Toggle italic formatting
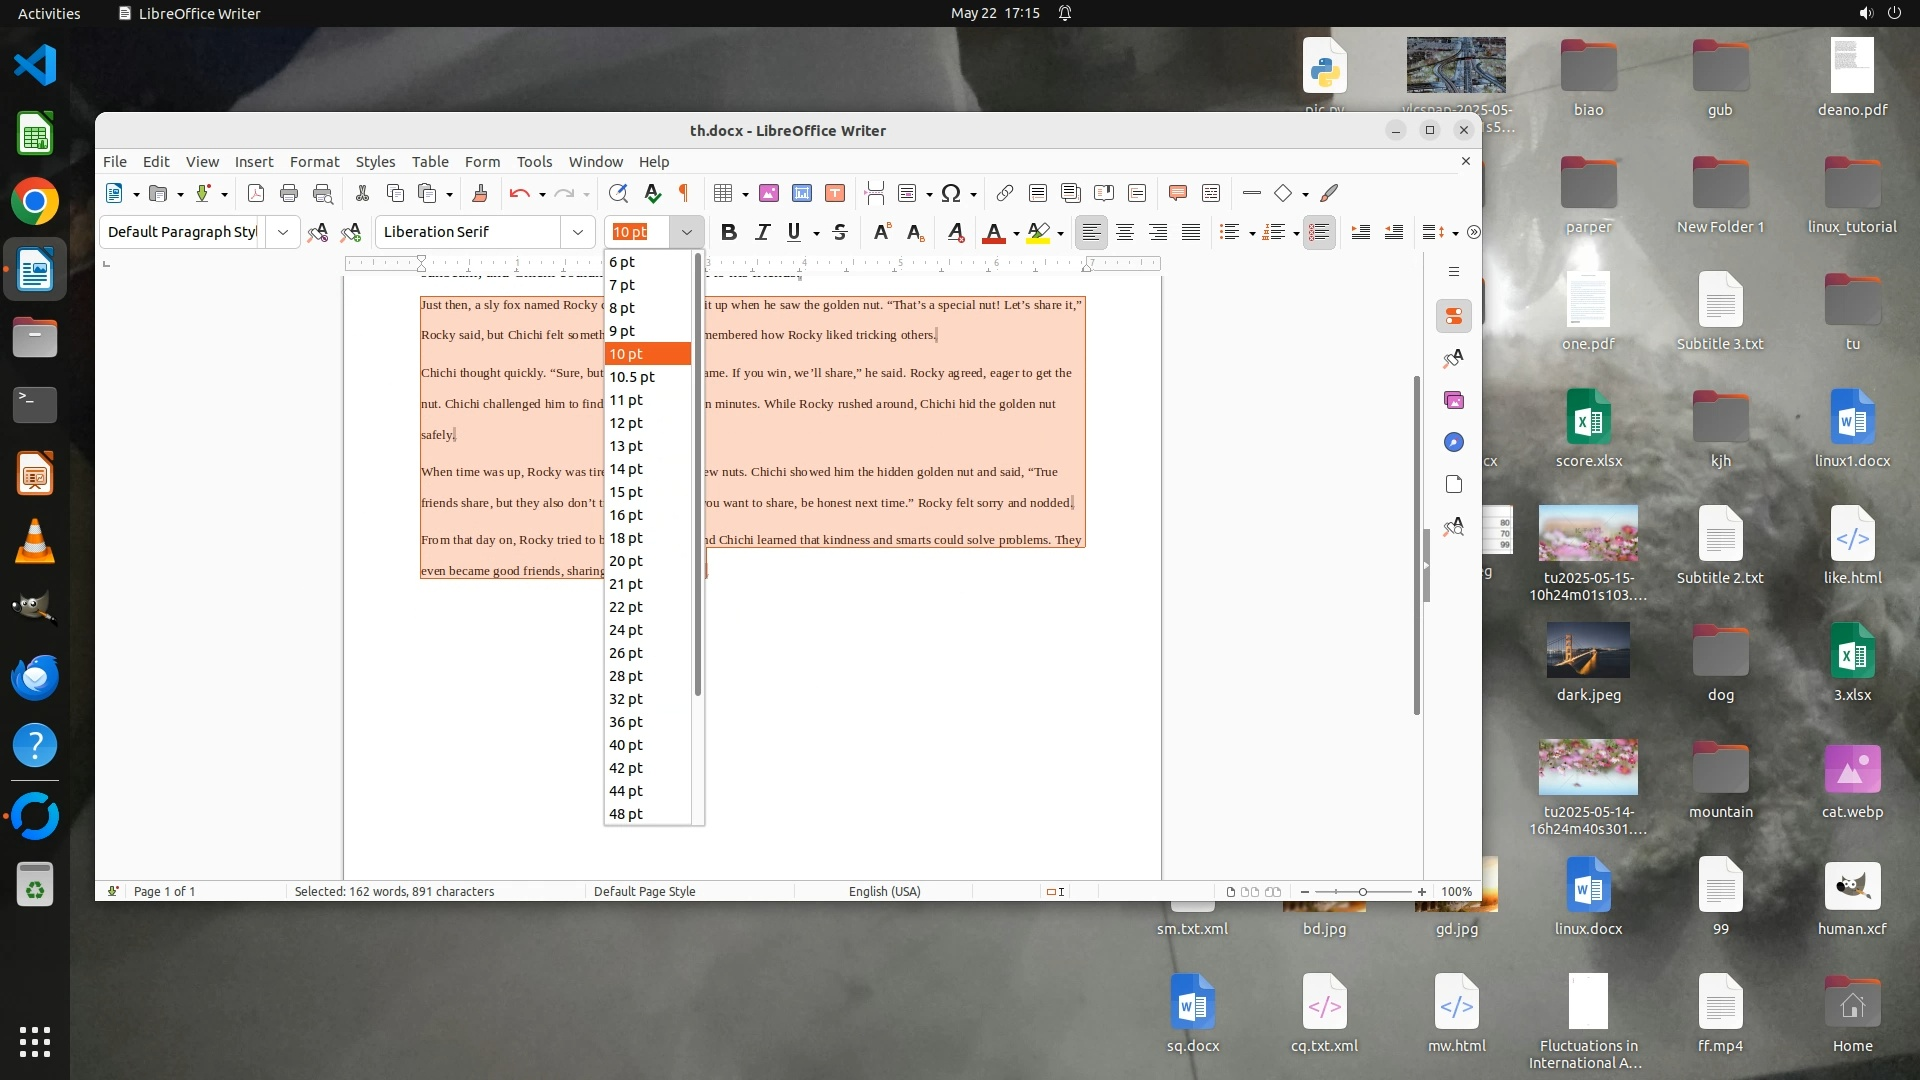Screen dimensions: 1920x1080 762,232
